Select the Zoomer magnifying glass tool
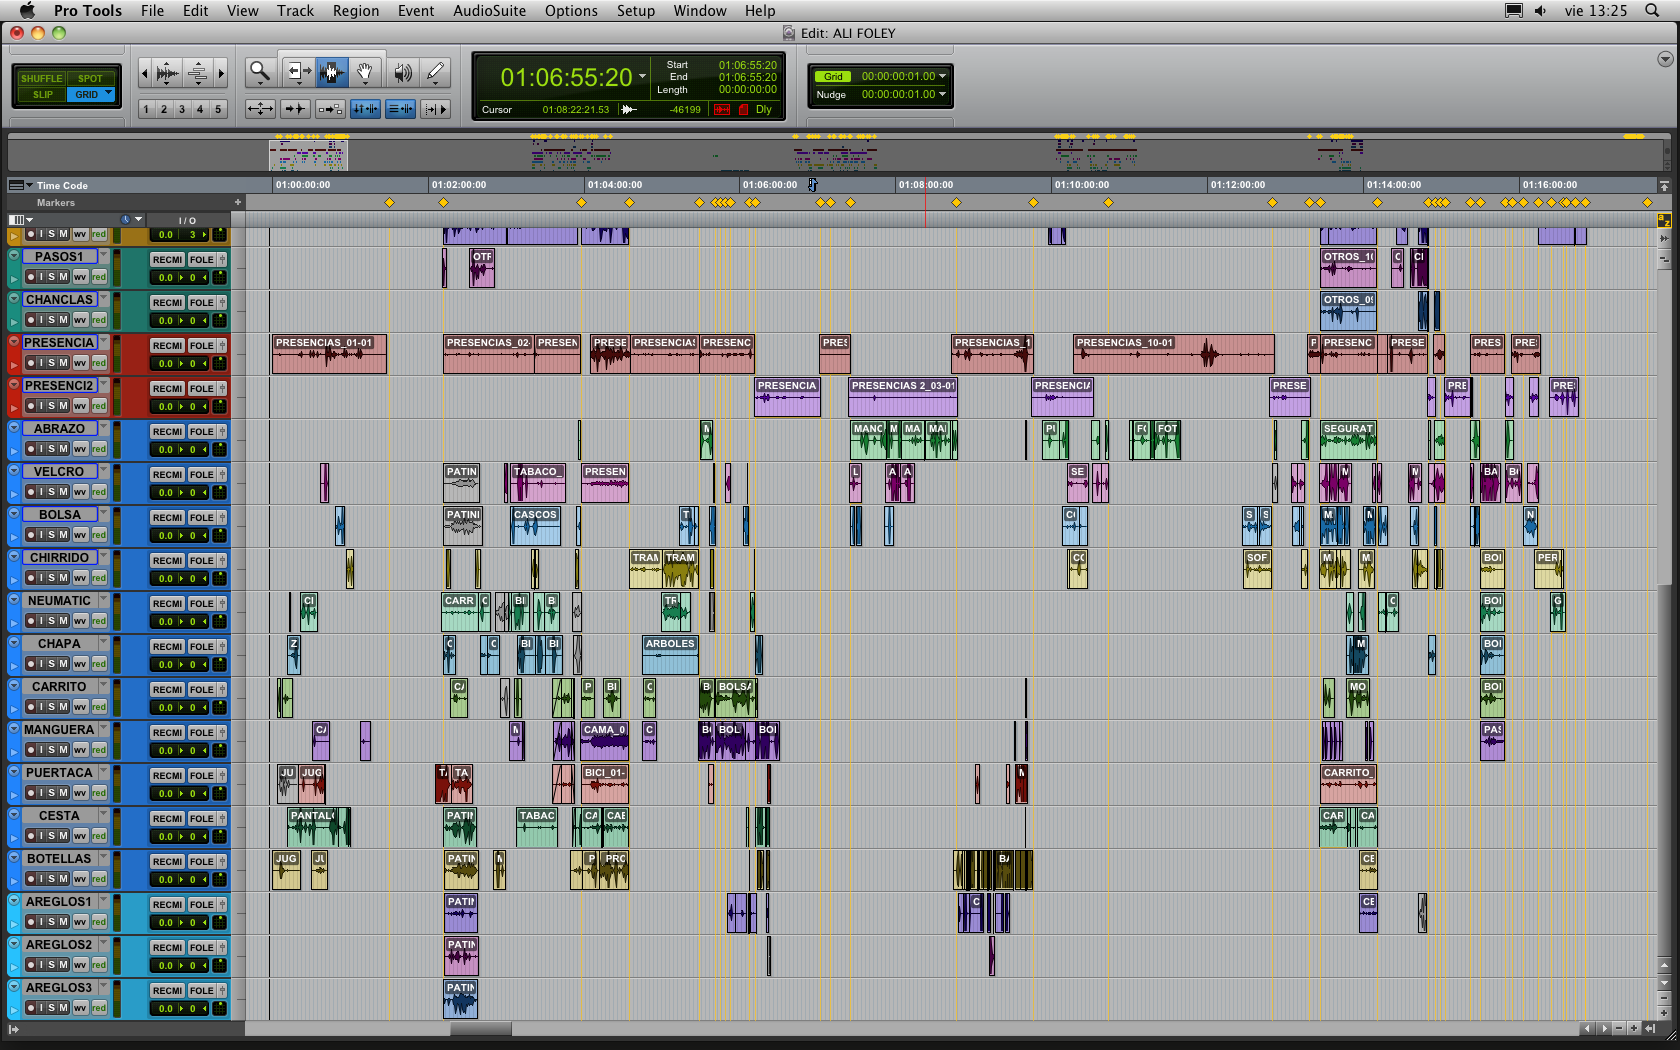 click(260, 72)
